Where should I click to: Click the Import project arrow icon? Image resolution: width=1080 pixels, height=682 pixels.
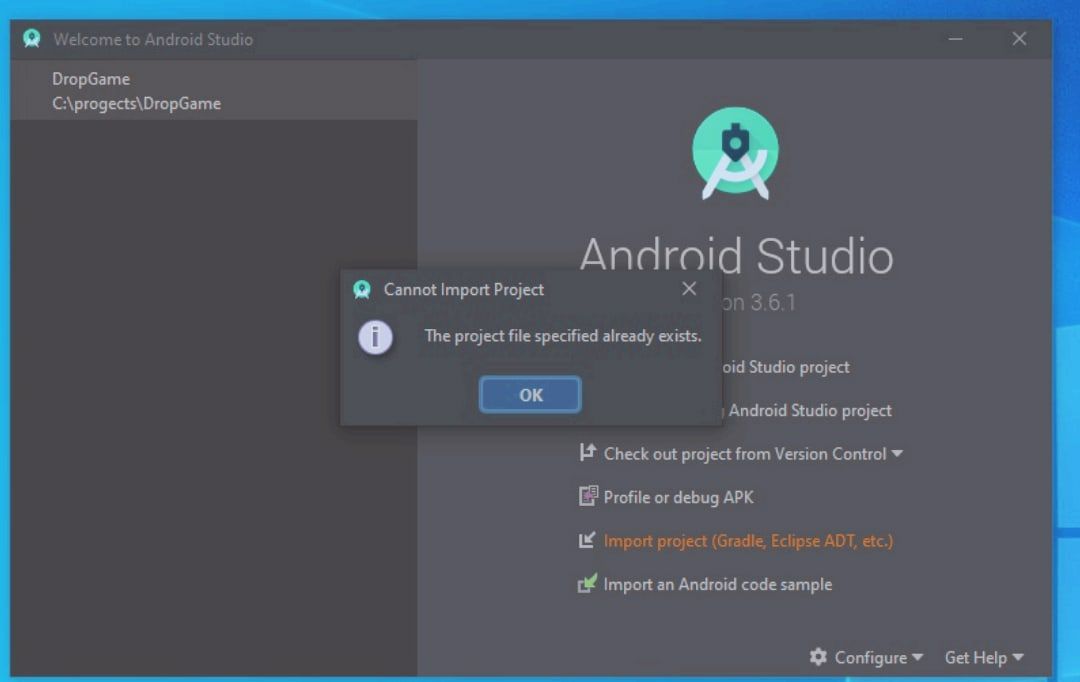587,540
